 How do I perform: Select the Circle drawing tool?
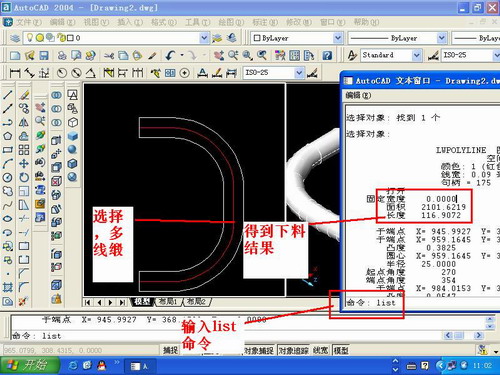pos(8,177)
